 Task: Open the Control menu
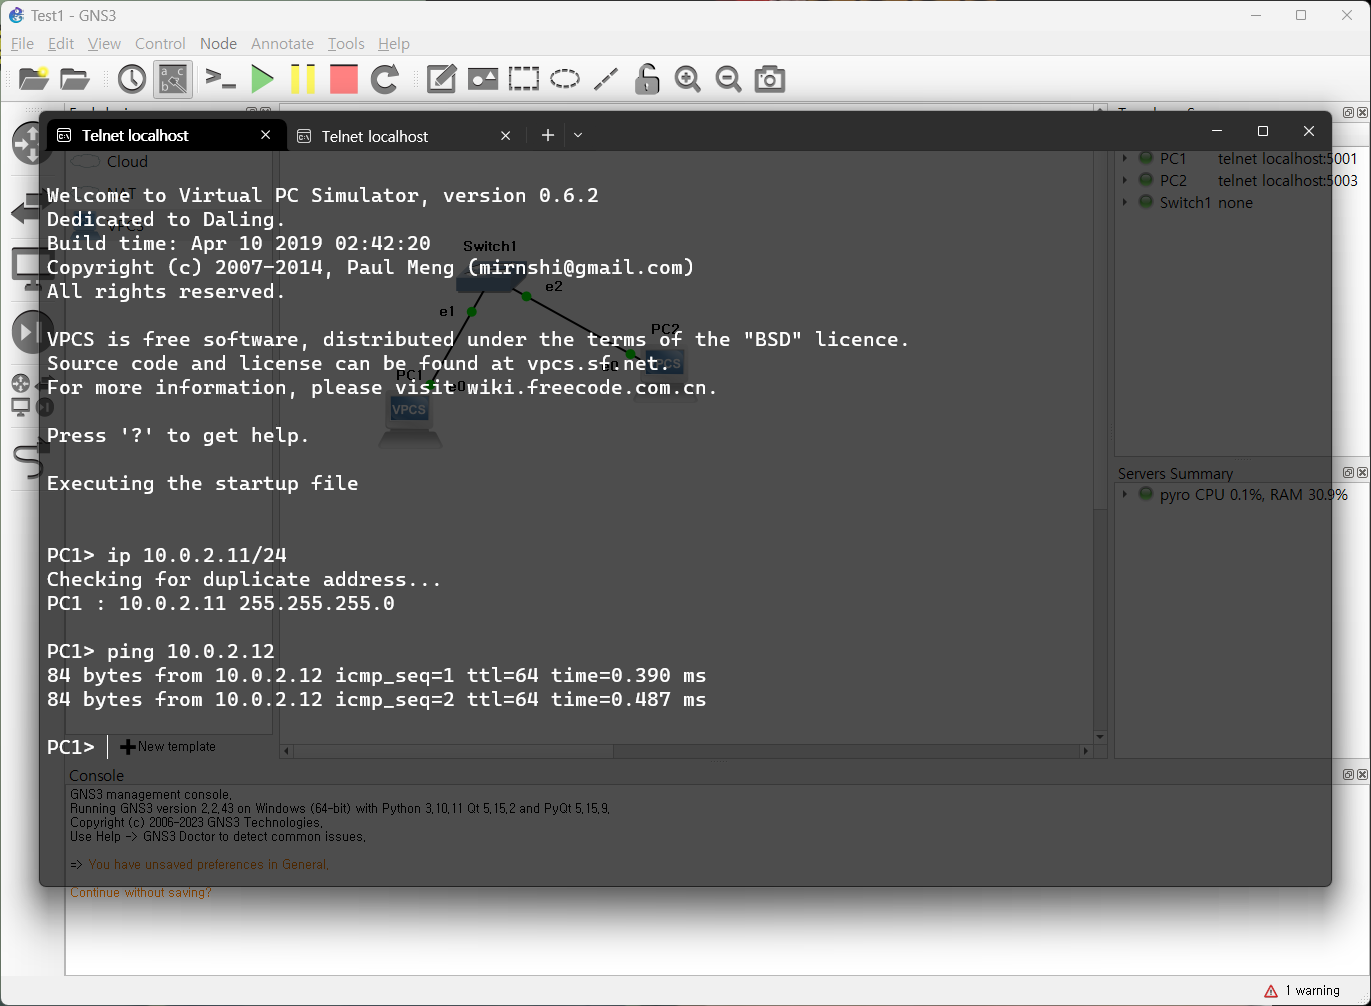[x=160, y=43]
